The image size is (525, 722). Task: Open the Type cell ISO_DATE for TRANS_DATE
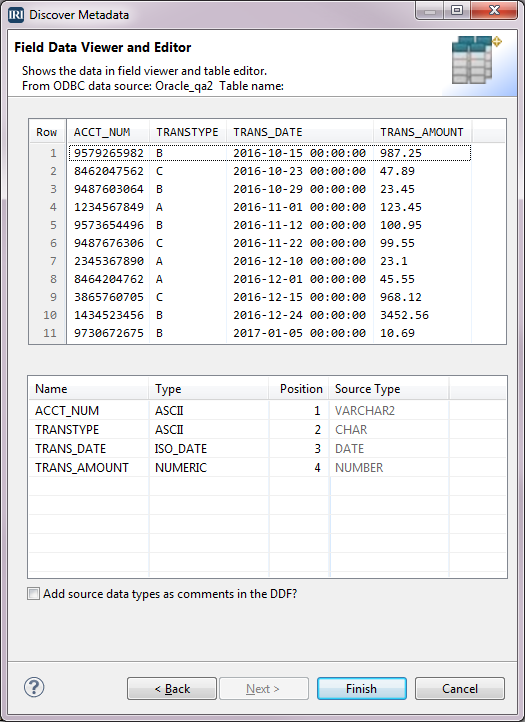click(208, 448)
